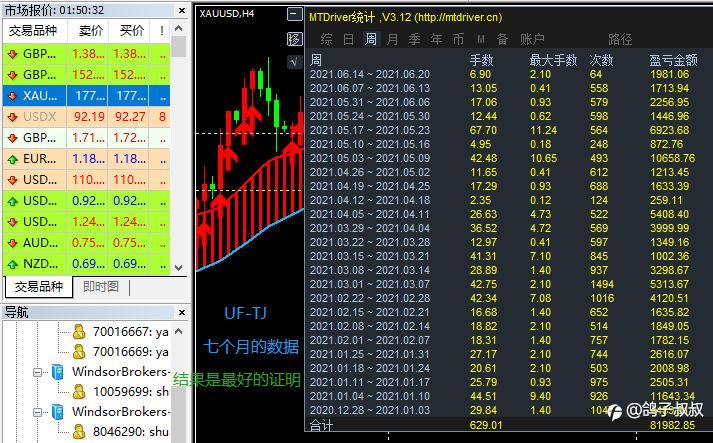
Task: Click the profit value 10658.76
Action: [673, 158]
